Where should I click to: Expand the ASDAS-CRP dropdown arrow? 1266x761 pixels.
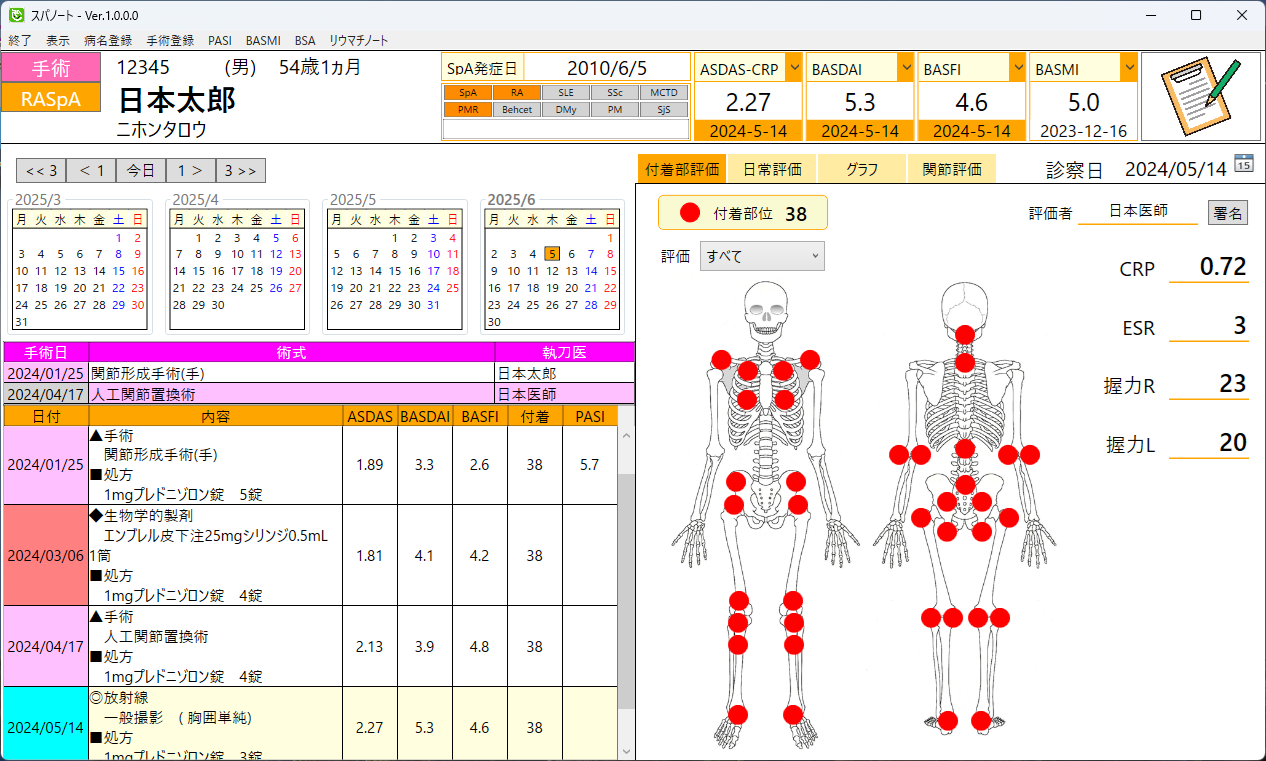pos(793,68)
